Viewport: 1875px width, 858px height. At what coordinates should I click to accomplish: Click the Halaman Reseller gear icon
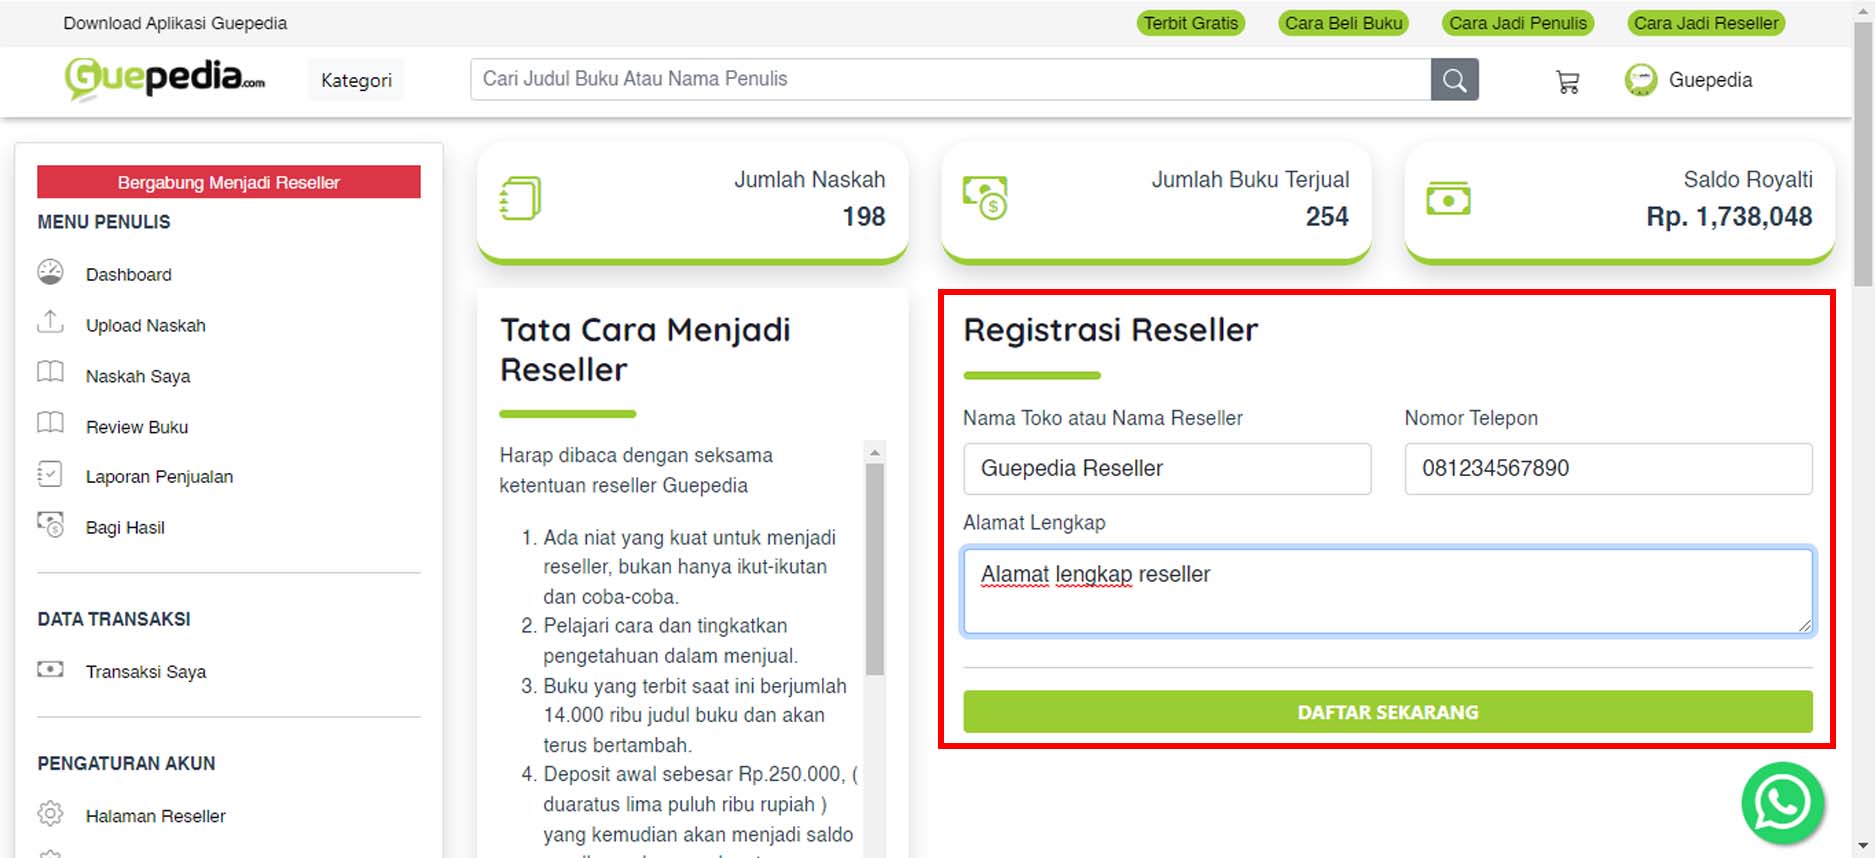50,813
